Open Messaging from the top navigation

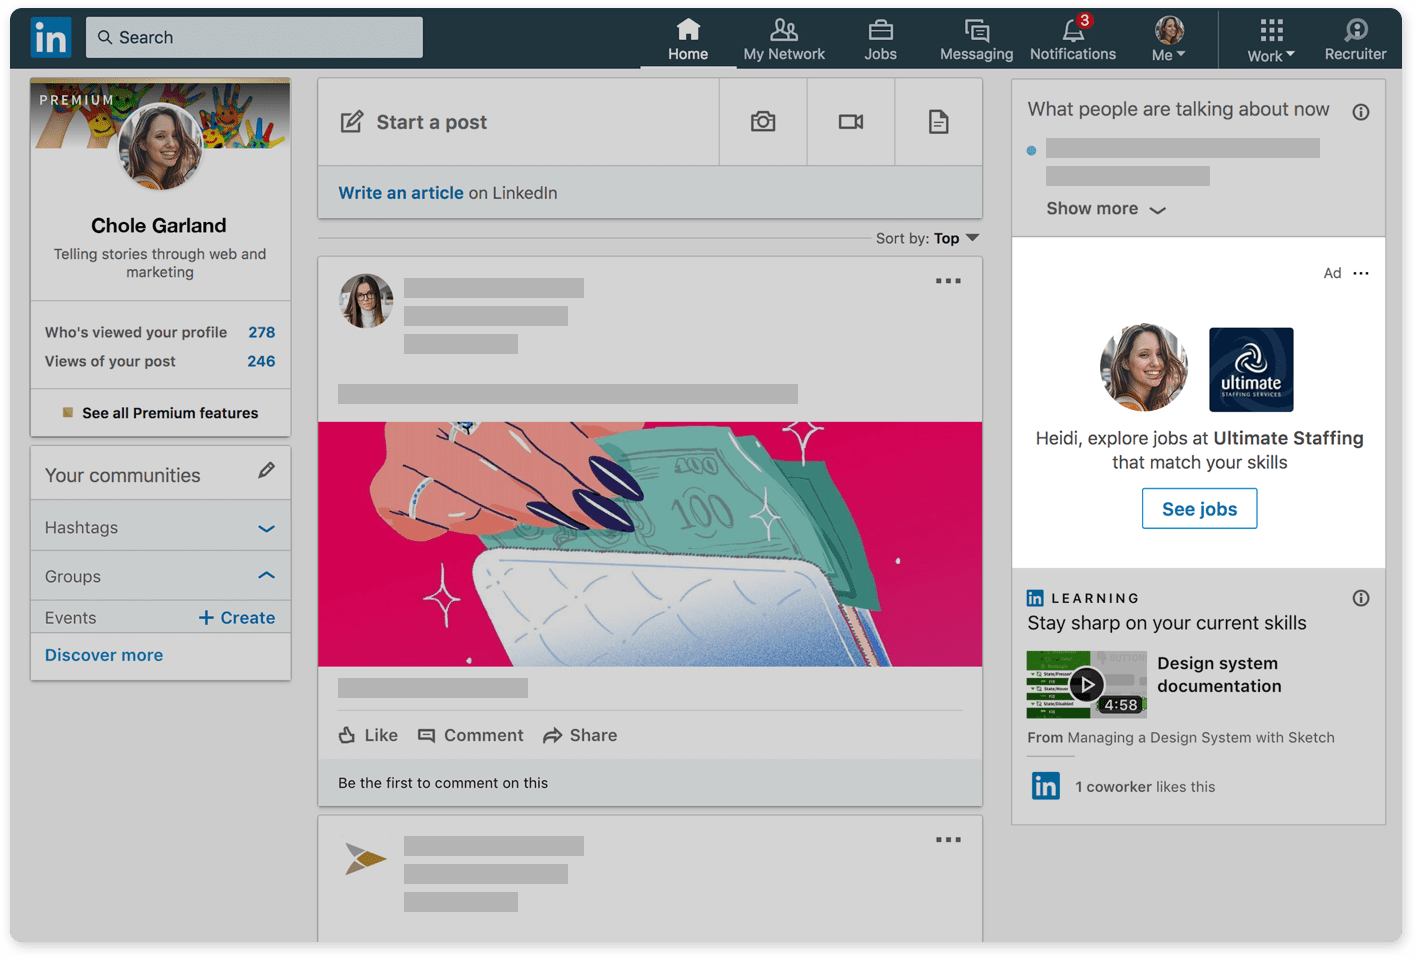975,31
